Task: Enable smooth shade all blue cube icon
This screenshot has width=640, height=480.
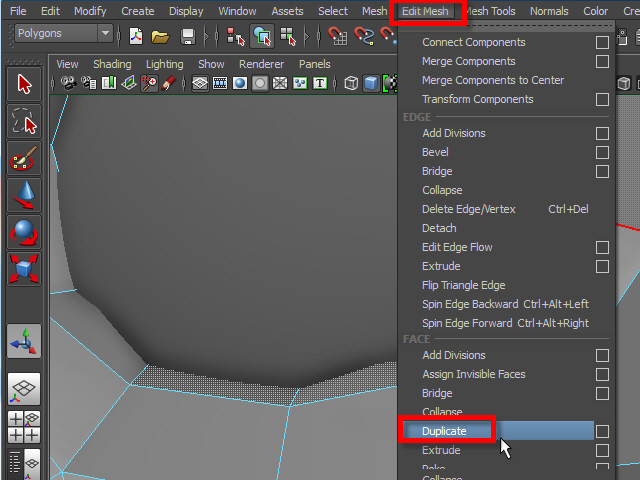Action: click(371, 83)
